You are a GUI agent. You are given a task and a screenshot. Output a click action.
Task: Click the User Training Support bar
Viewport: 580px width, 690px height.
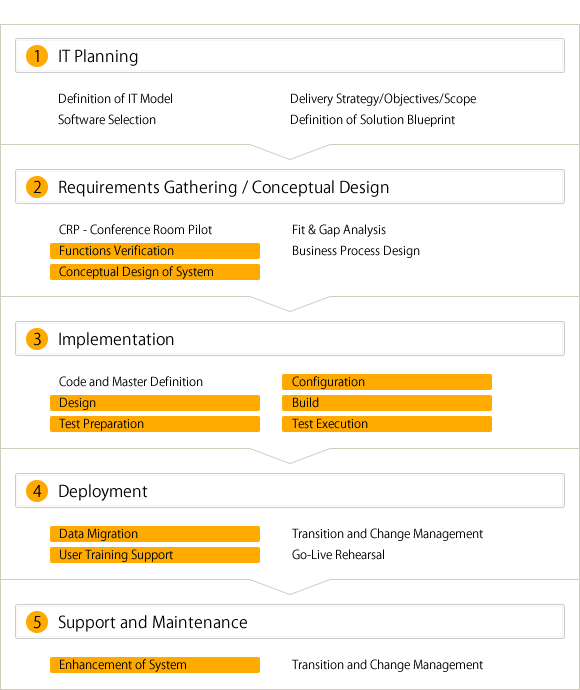(155, 555)
